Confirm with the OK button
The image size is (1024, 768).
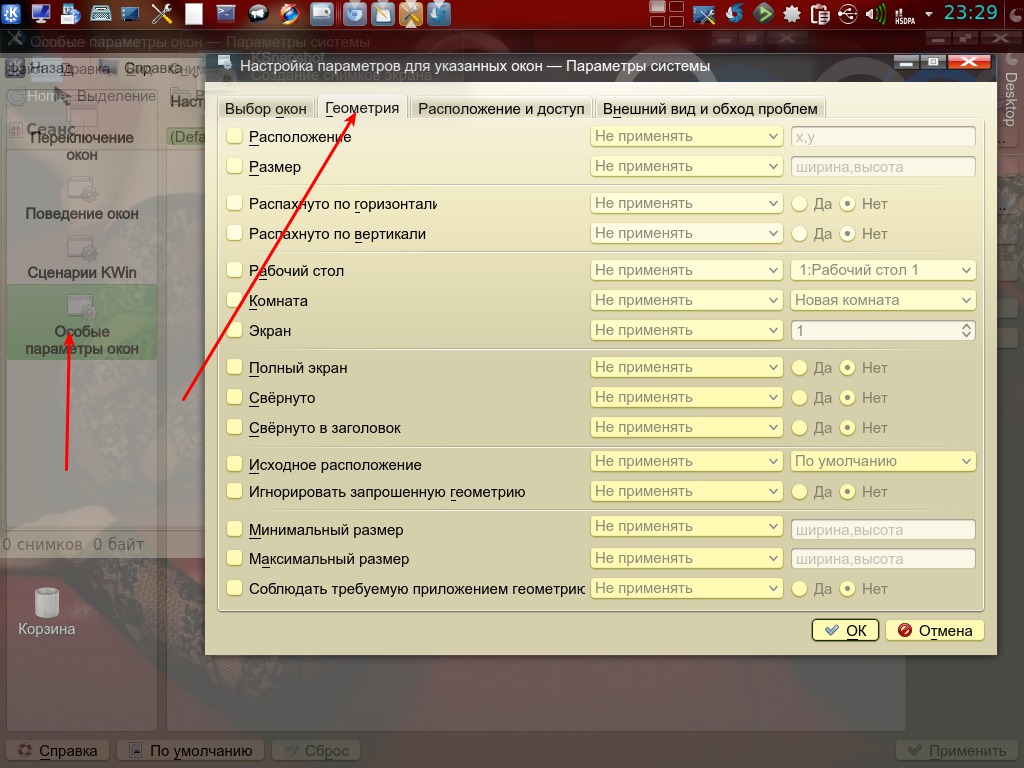coord(846,630)
